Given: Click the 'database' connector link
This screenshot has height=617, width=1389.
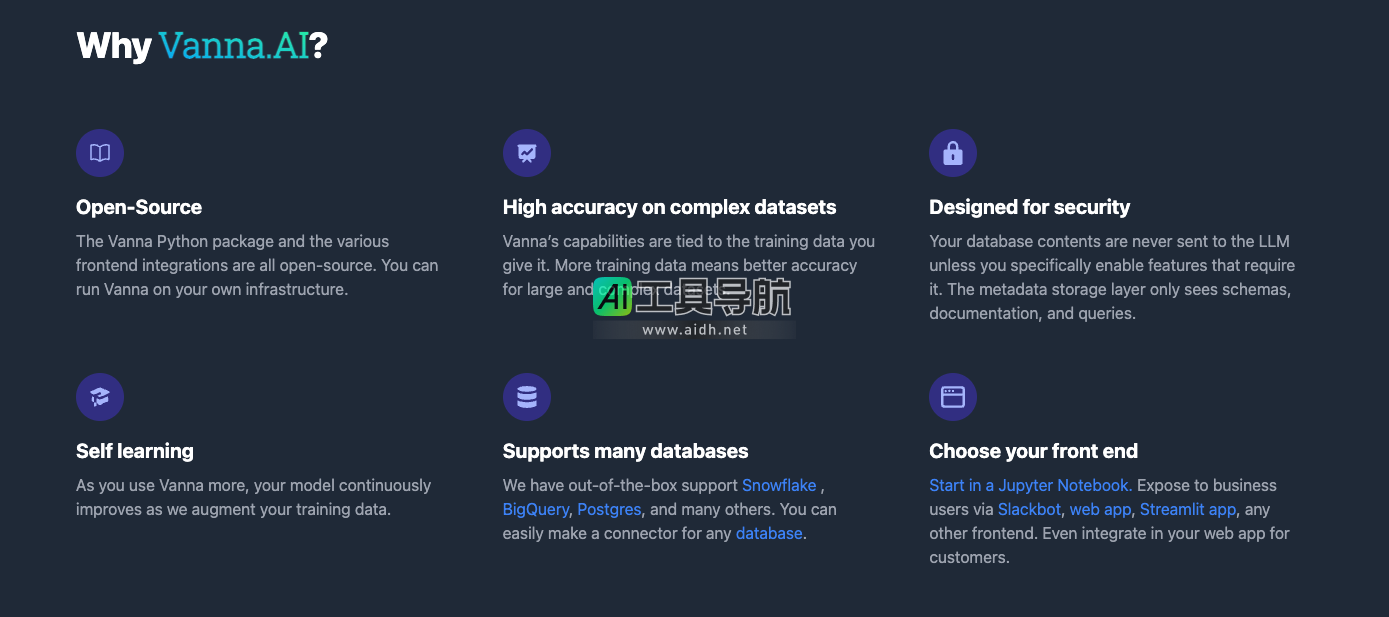Looking at the screenshot, I should (769, 533).
